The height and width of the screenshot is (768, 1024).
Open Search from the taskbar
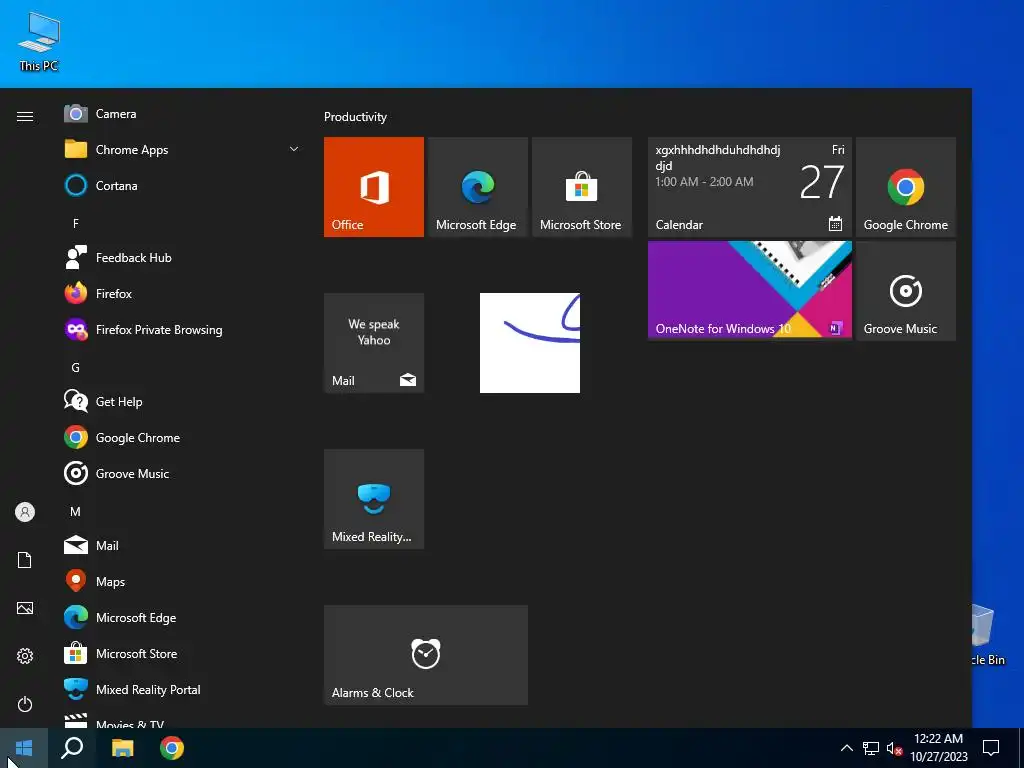[72, 748]
